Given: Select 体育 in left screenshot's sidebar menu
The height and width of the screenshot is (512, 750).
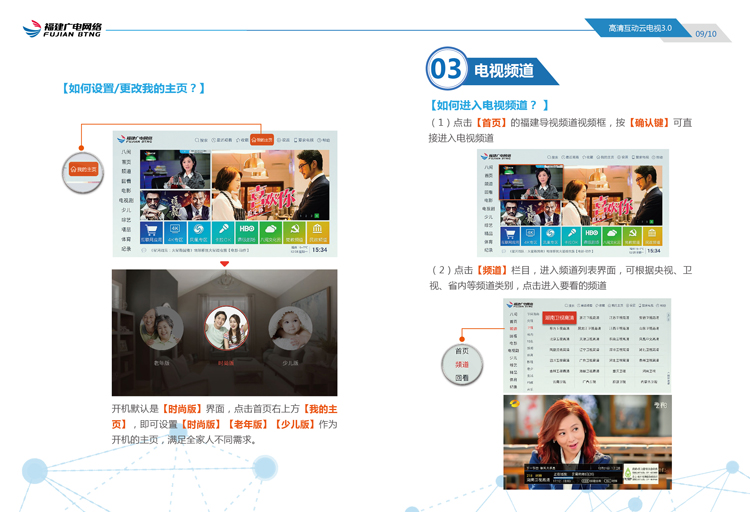Looking at the screenshot, I should [x=127, y=238].
